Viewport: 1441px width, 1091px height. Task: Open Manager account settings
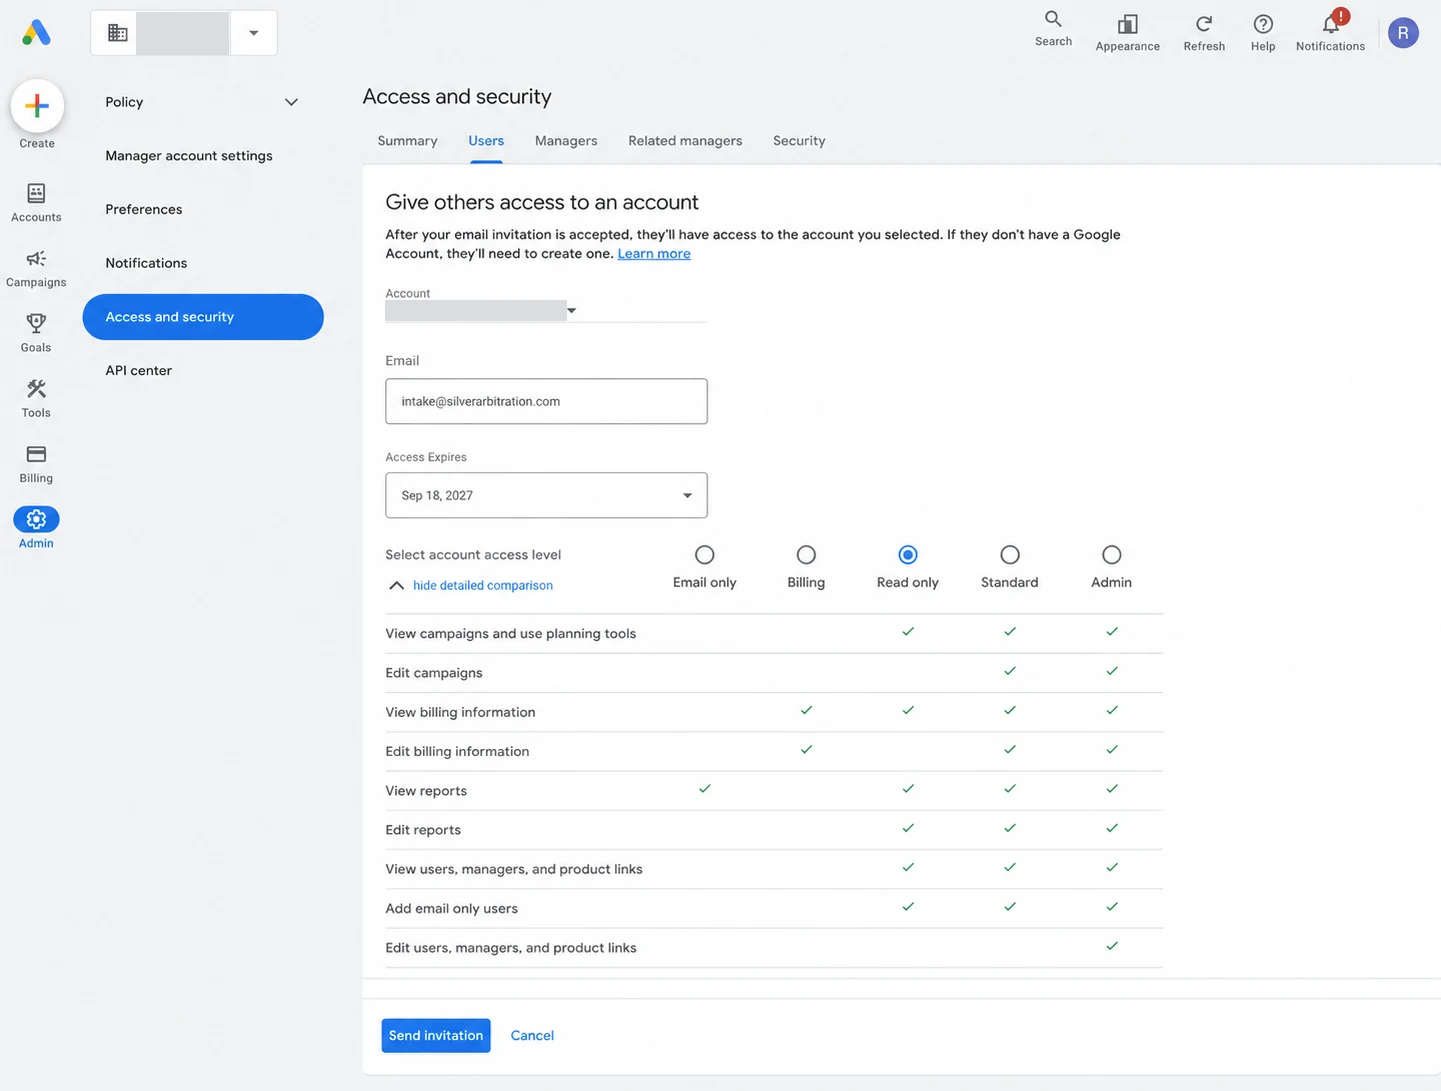pos(189,156)
